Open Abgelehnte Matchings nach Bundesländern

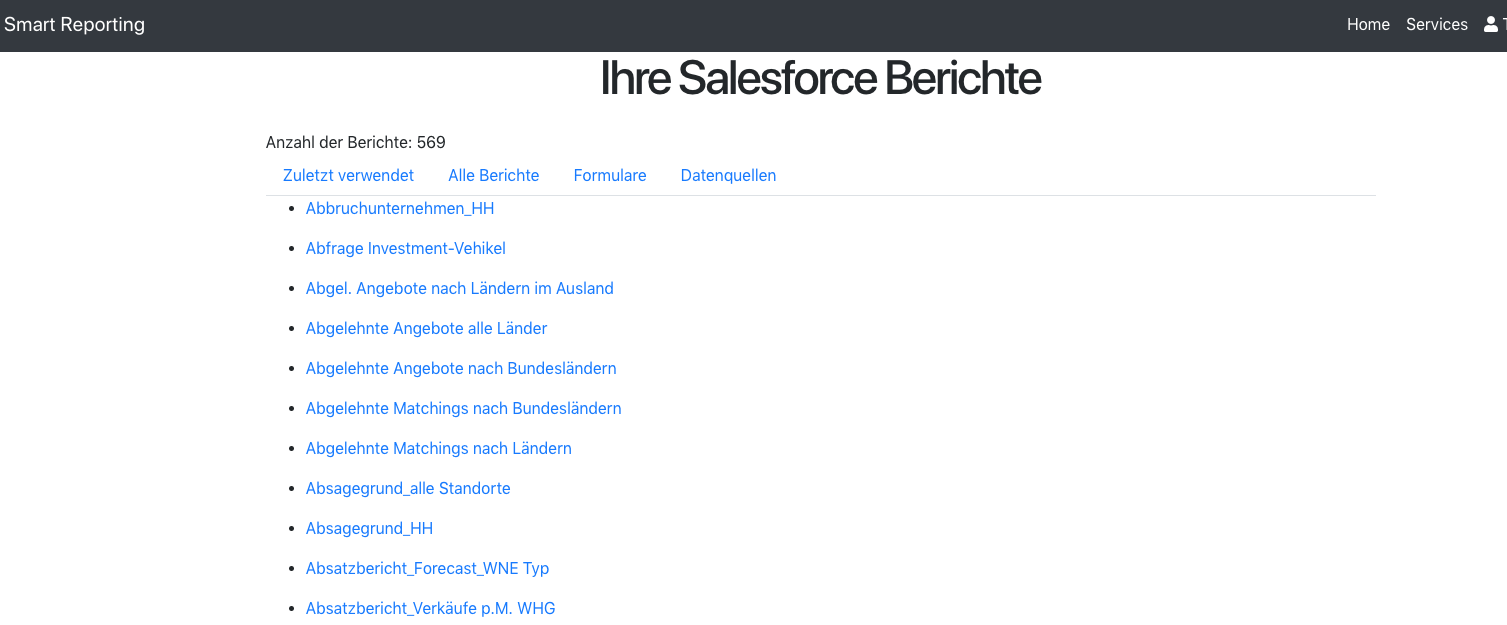[464, 408]
